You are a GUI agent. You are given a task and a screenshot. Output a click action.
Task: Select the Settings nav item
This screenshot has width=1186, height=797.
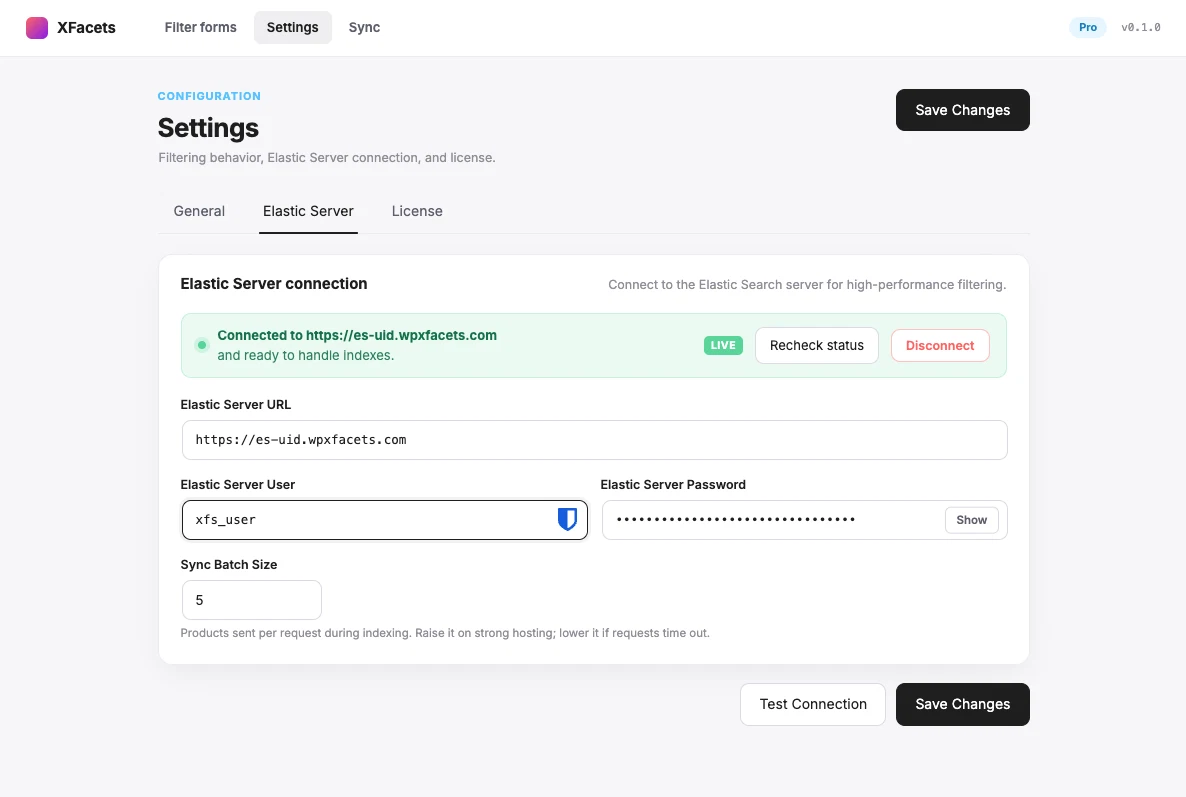coord(293,27)
